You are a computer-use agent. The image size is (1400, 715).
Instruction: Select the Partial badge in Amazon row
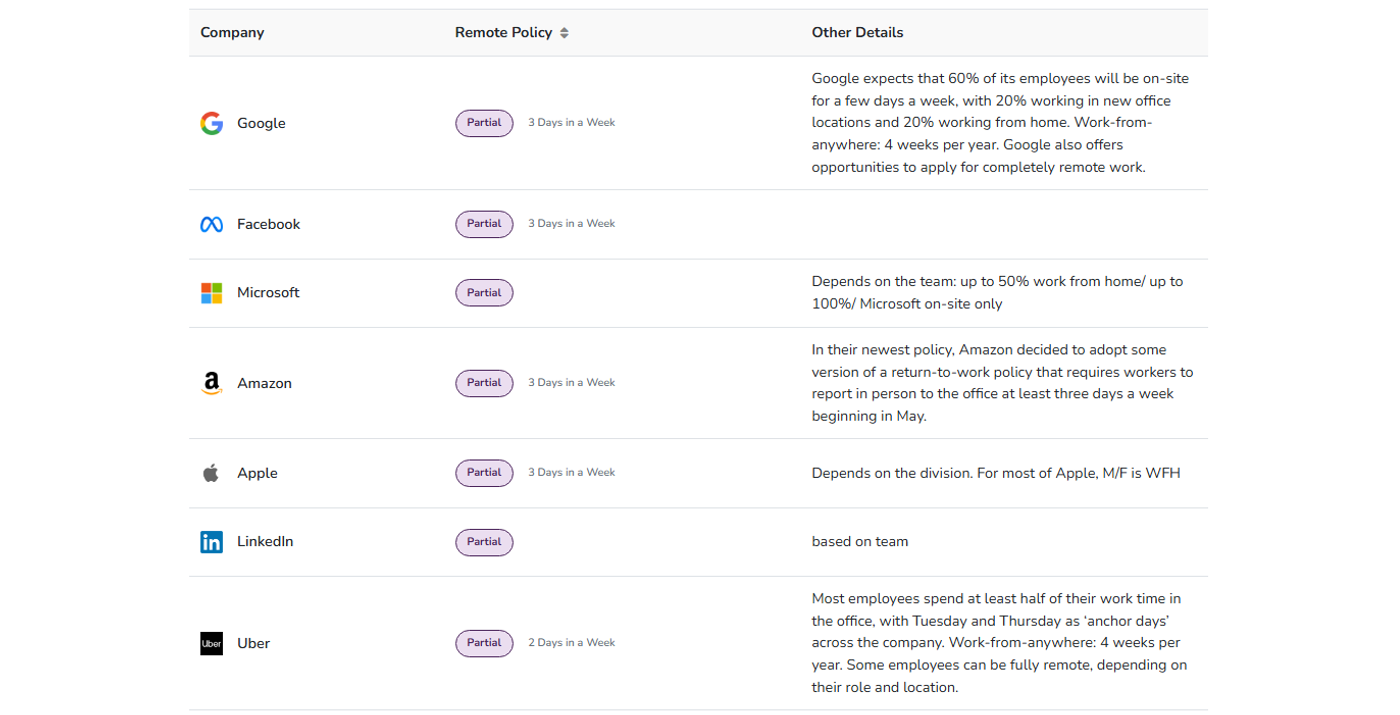tap(484, 383)
